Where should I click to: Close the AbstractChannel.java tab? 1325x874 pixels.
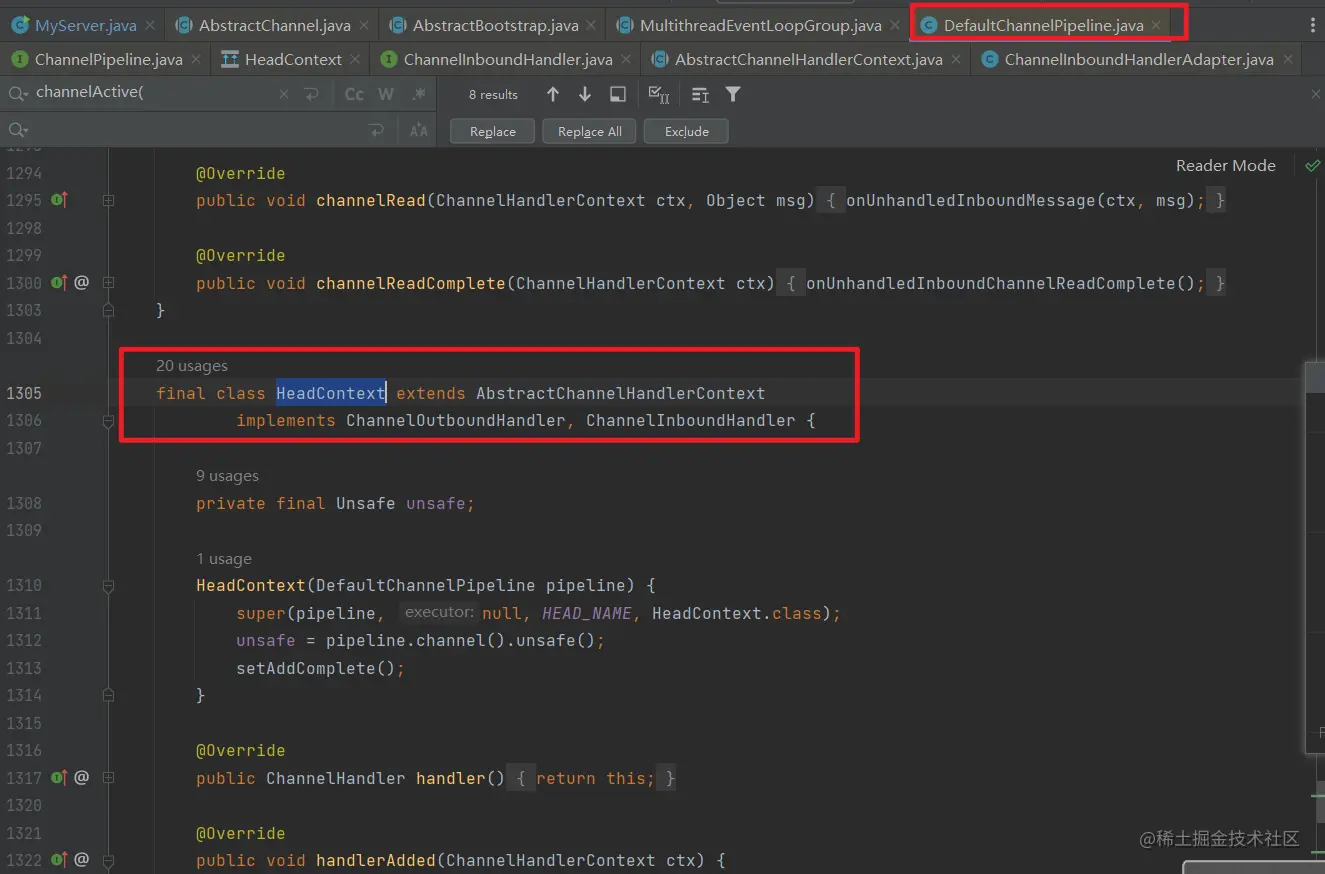click(x=362, y=25)
